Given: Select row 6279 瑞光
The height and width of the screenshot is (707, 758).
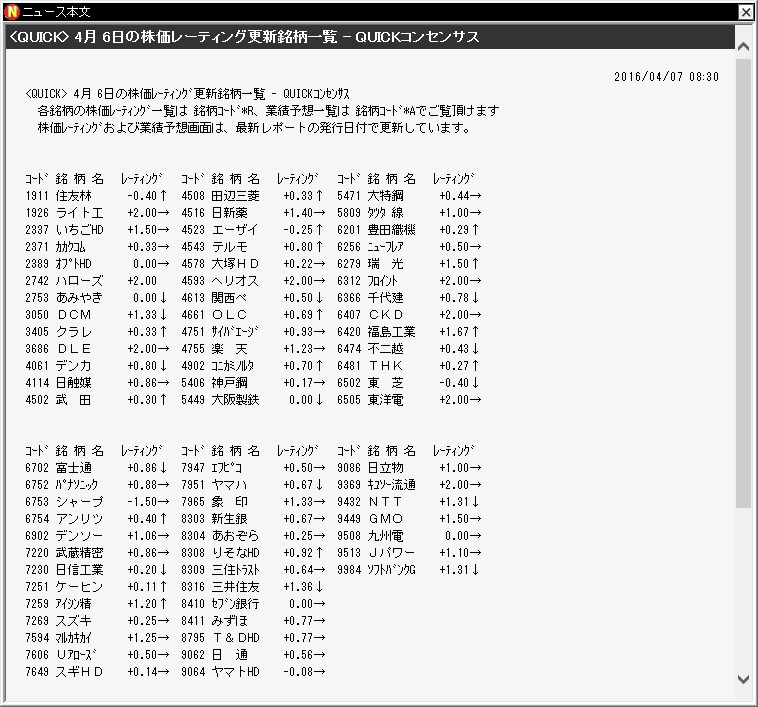Looking at the screenshot, I should coord(409,264).
